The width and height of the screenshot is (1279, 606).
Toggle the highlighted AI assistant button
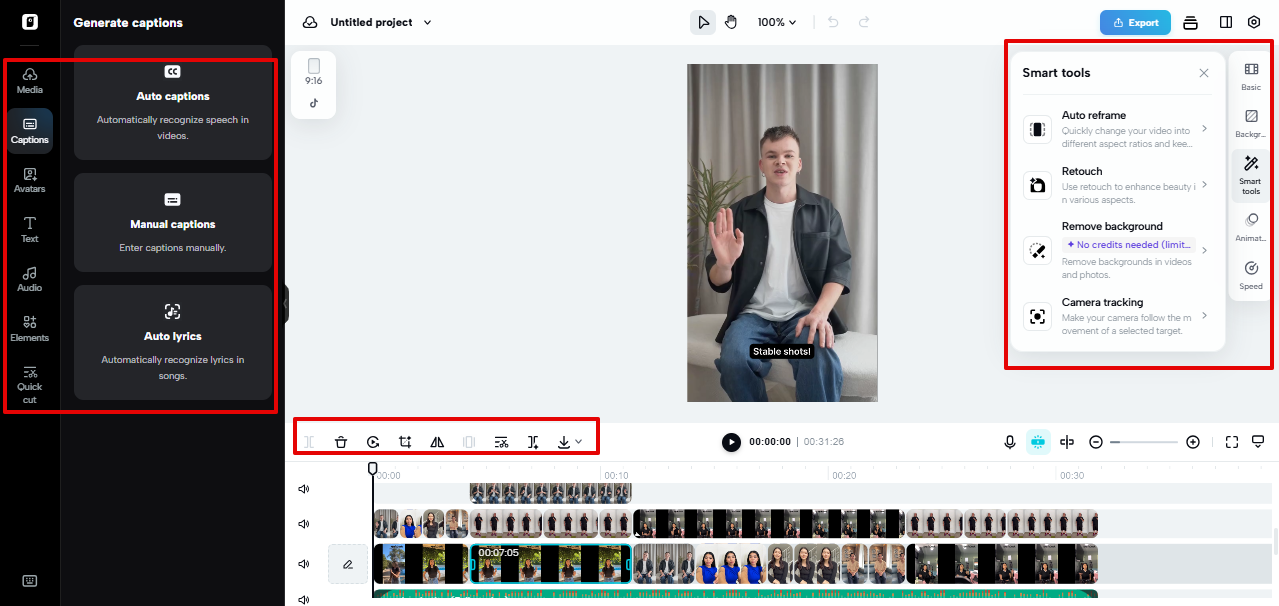pyautogui.click(x=1038, y=441)
